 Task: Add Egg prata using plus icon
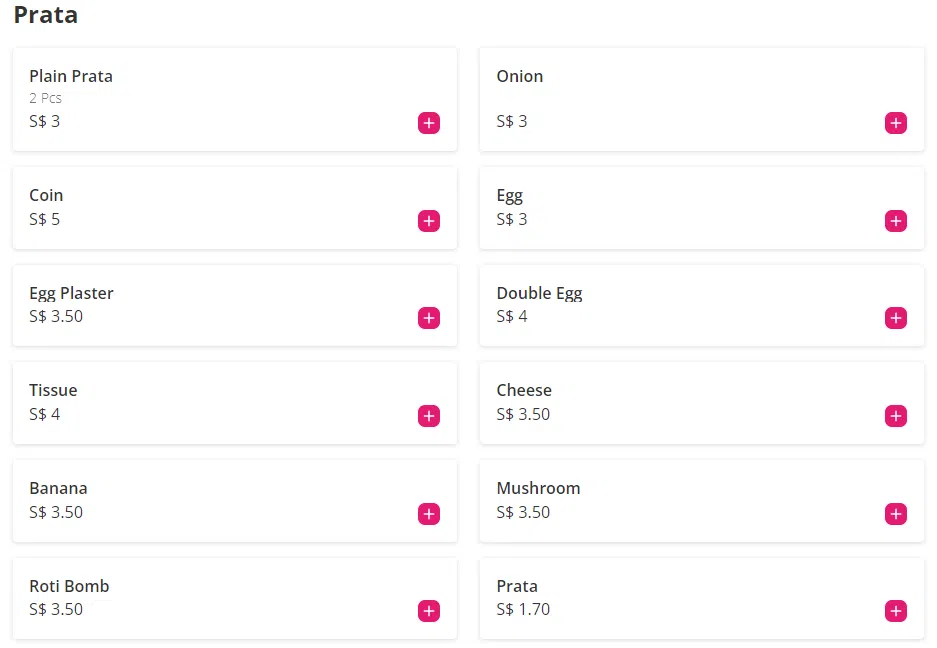pyautogui.click(x=895, y=221)
